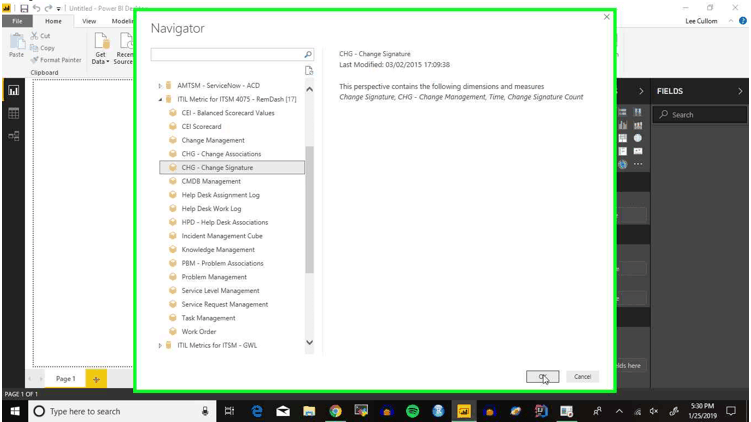Image resolution: width=751 pixels, height=422 pixels.
Task: Select Task Management
Action: [x=208, y=318]
